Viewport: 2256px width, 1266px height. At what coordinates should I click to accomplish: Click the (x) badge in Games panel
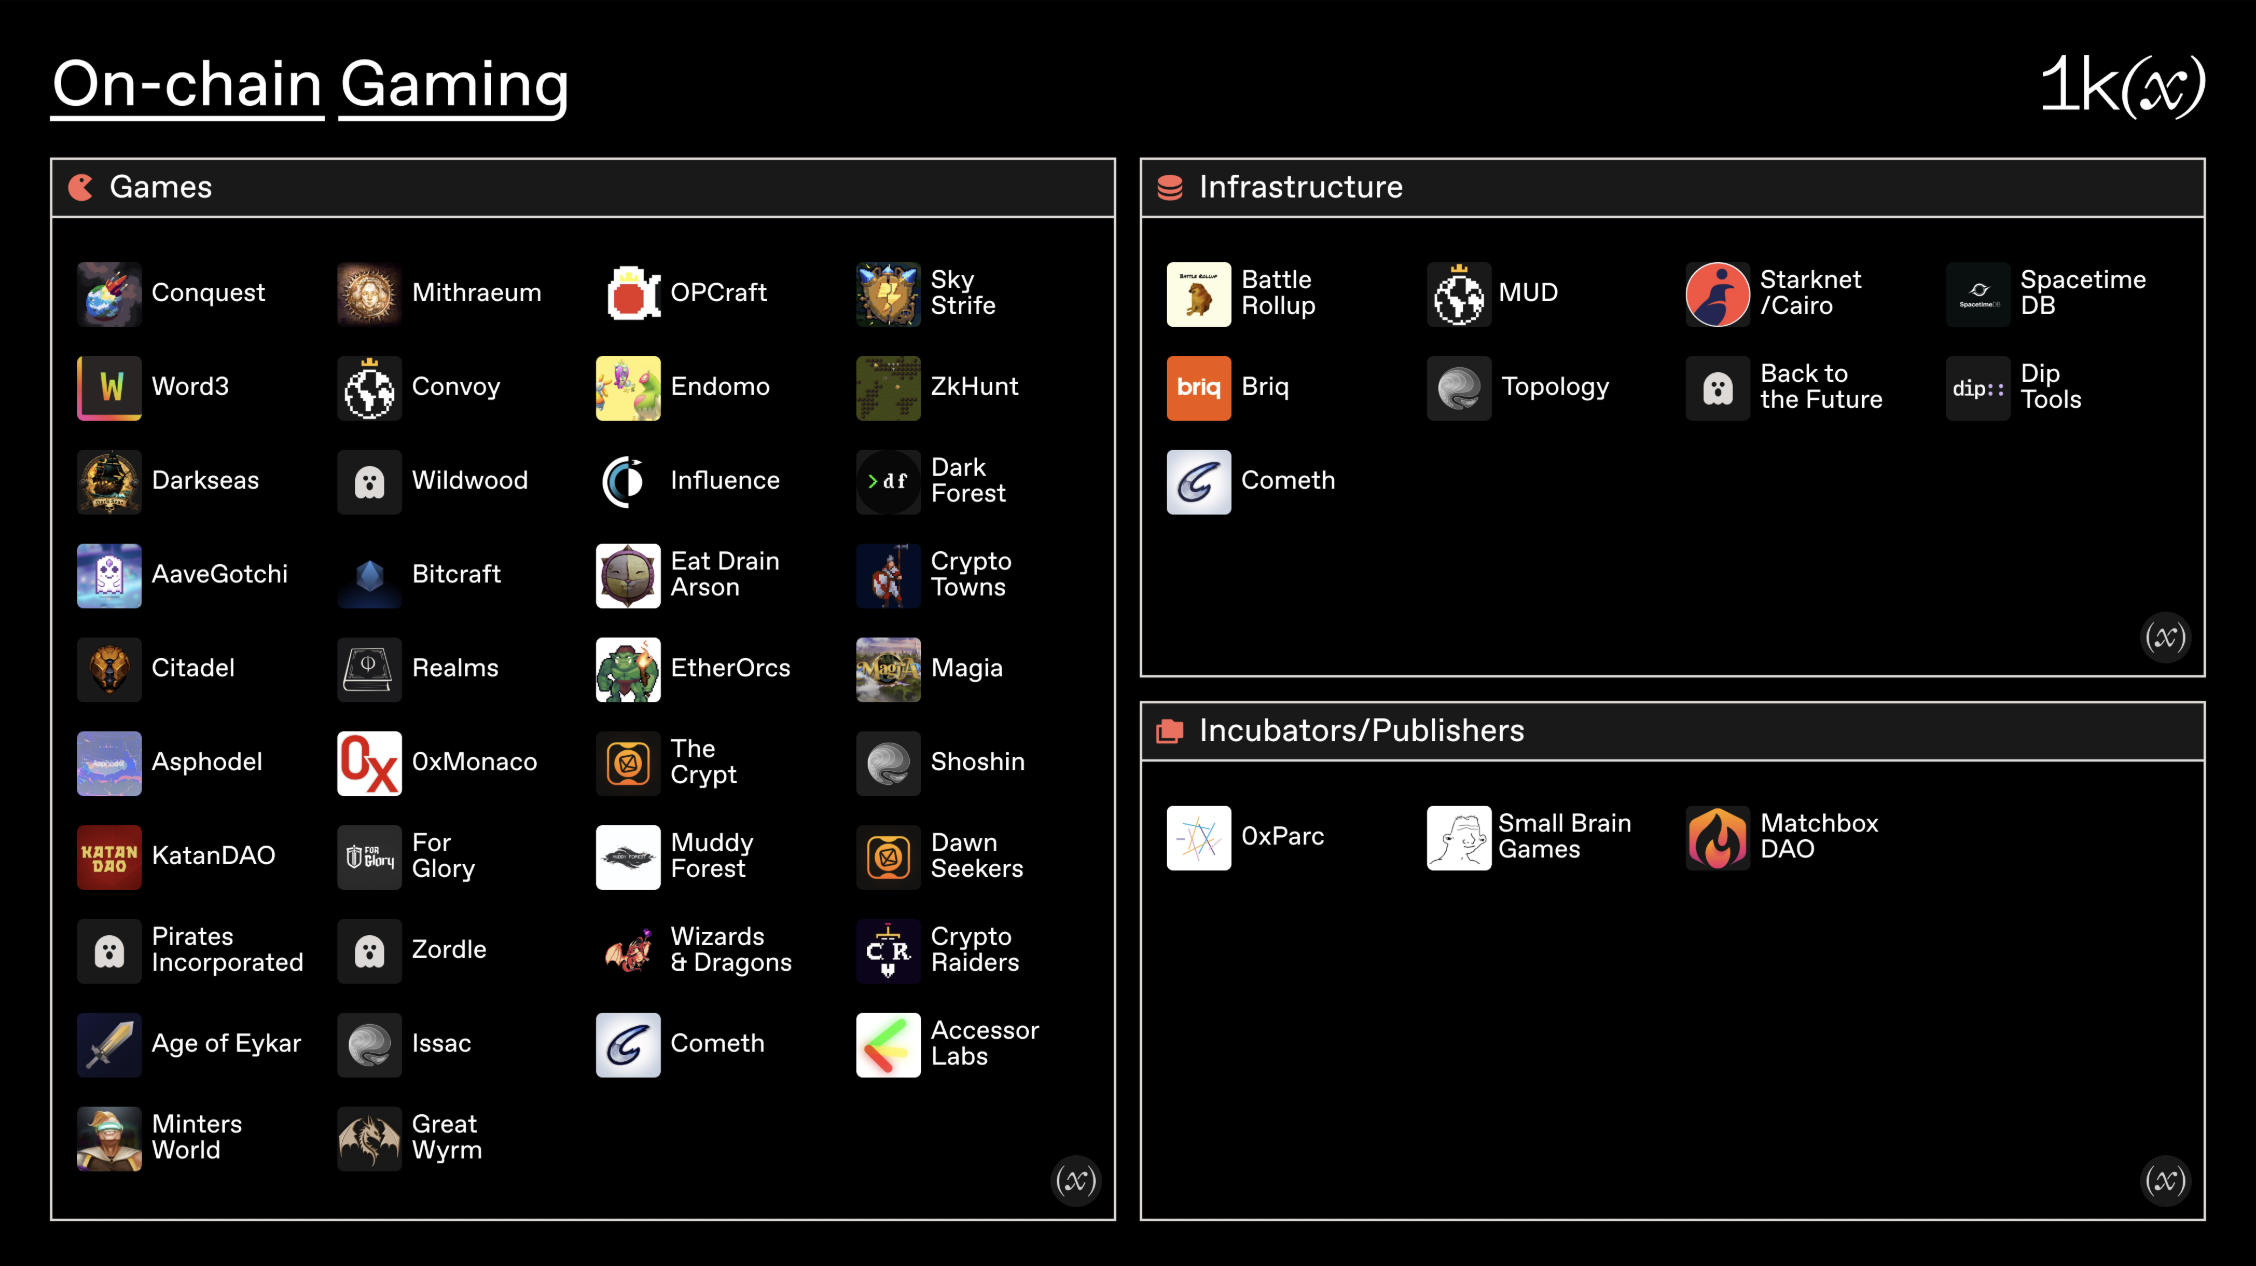(1076, 1181)
